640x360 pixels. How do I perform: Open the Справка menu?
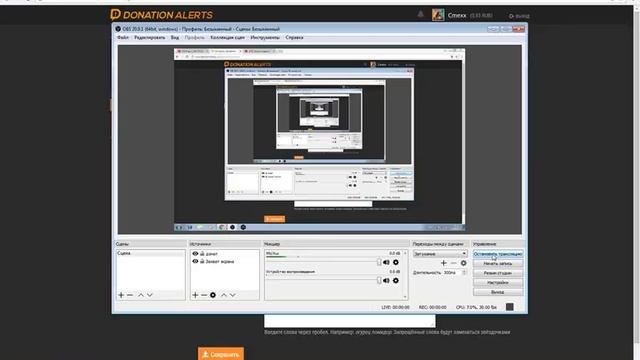point(294,38)
